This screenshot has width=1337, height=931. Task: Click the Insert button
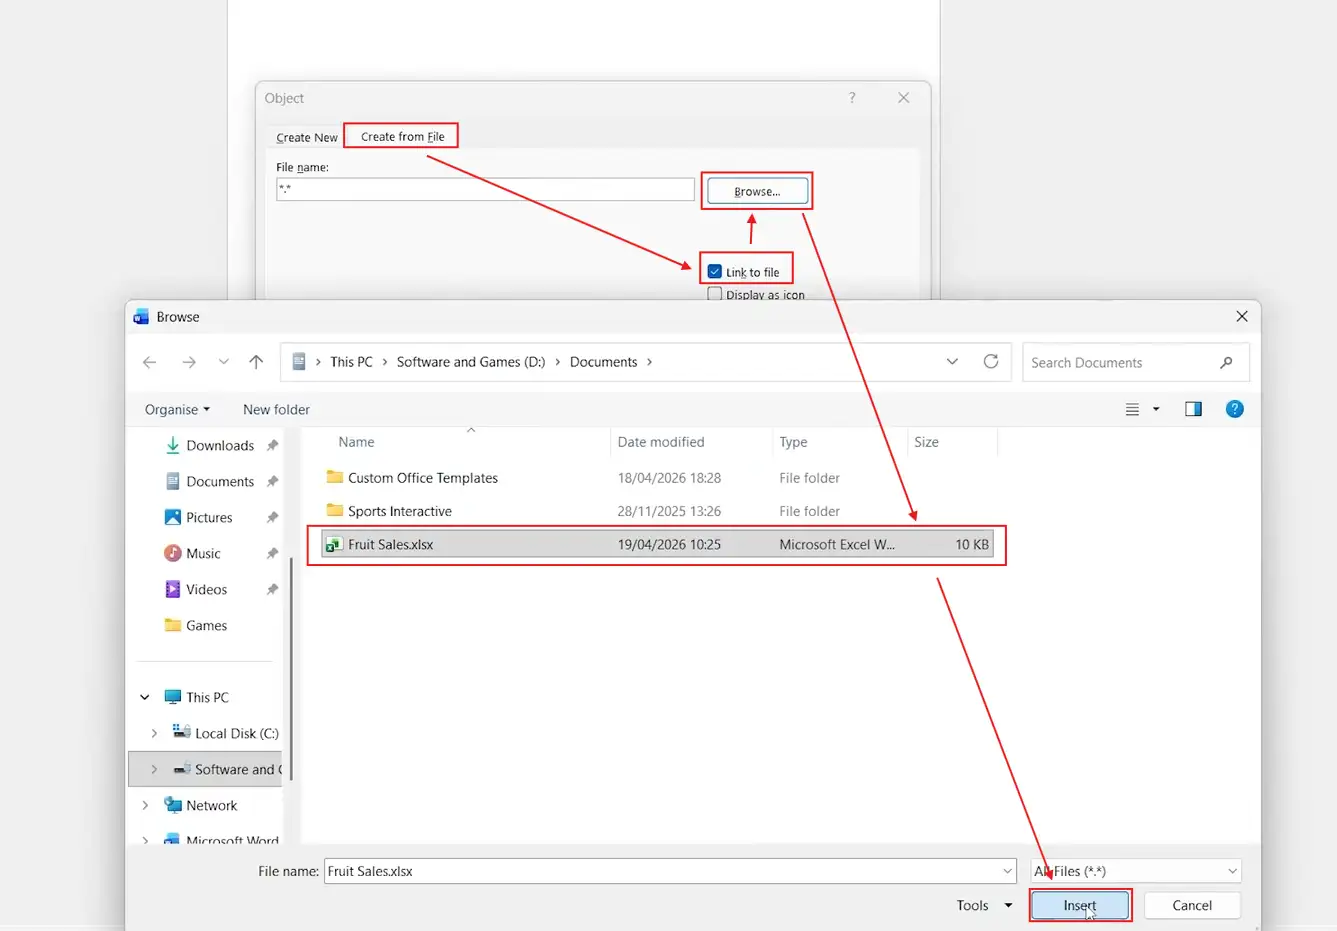coord(1080,905)
